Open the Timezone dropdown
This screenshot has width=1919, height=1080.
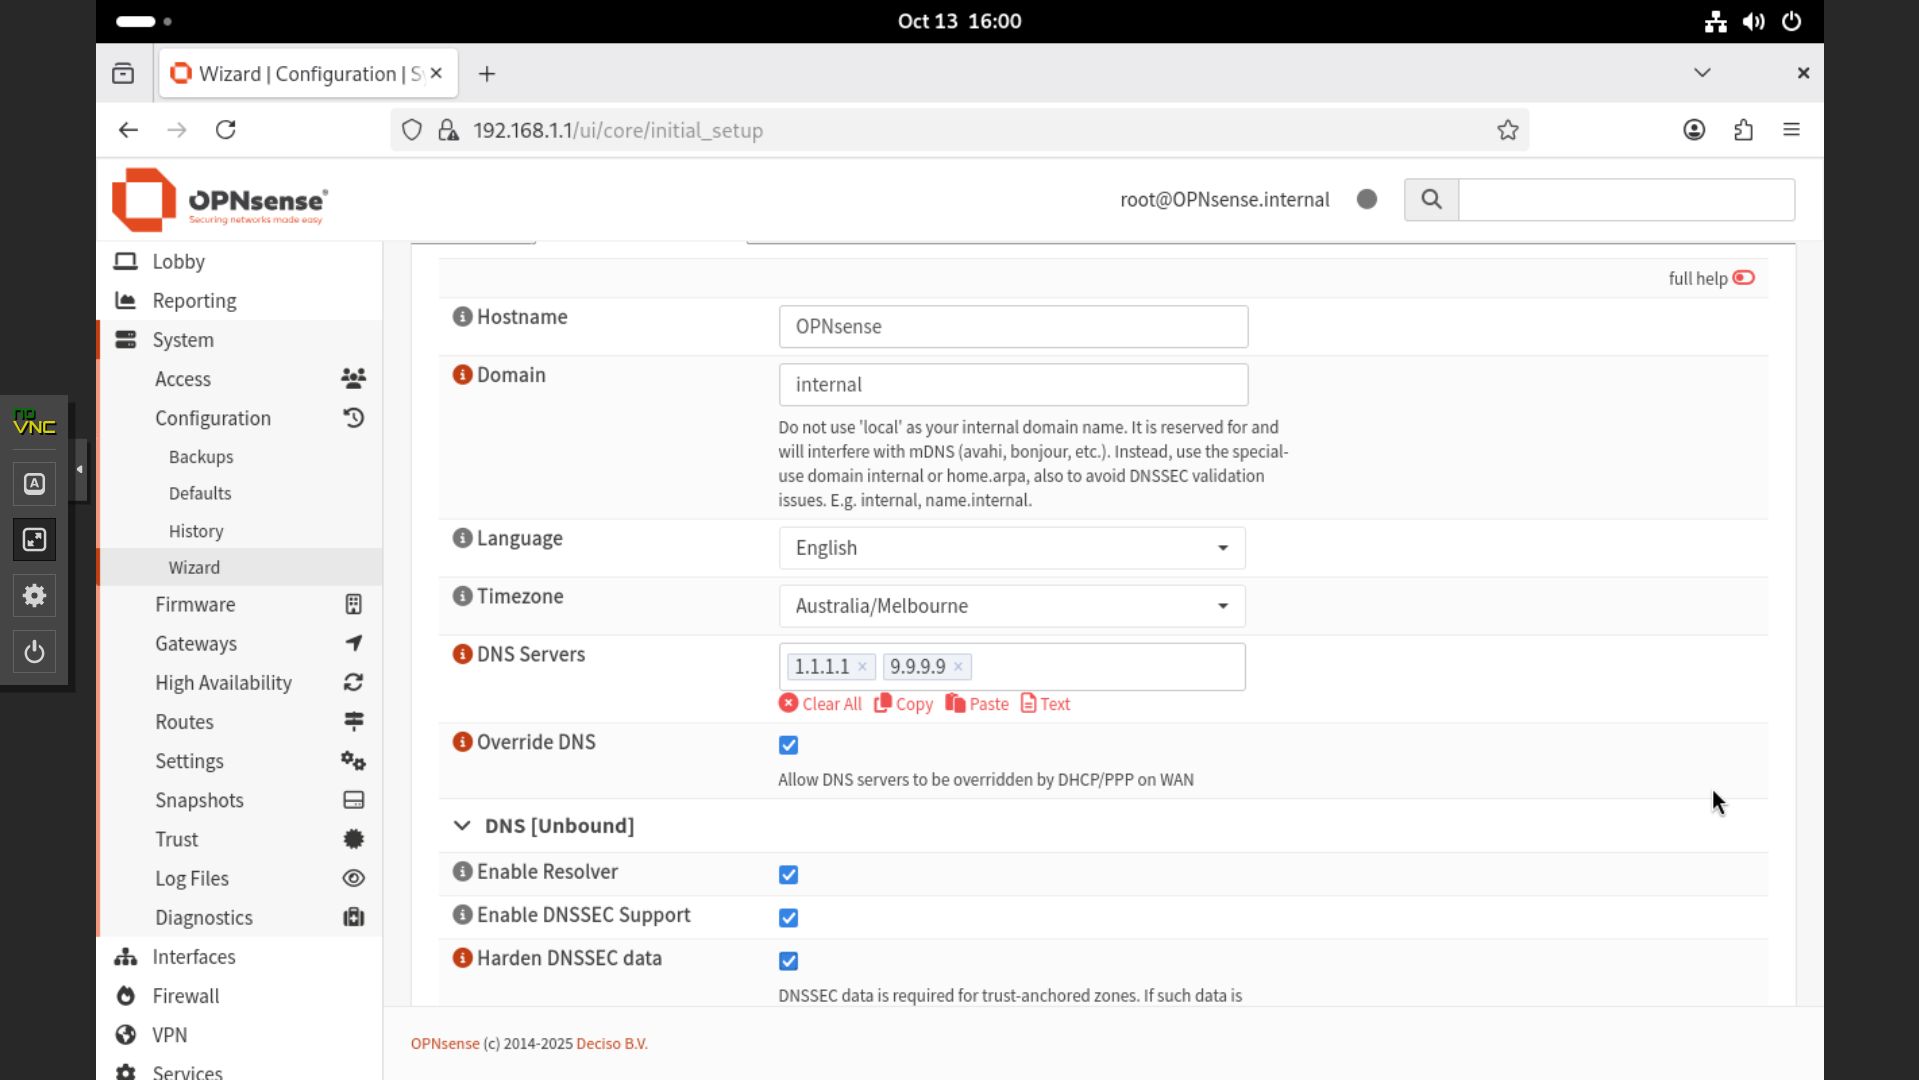(x=1011, y=606)
